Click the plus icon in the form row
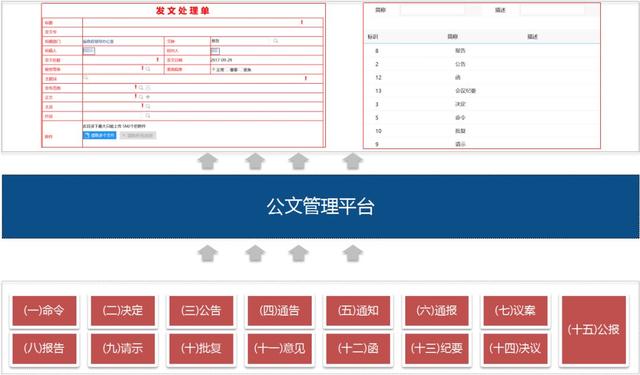 click(x=148, y=97)
